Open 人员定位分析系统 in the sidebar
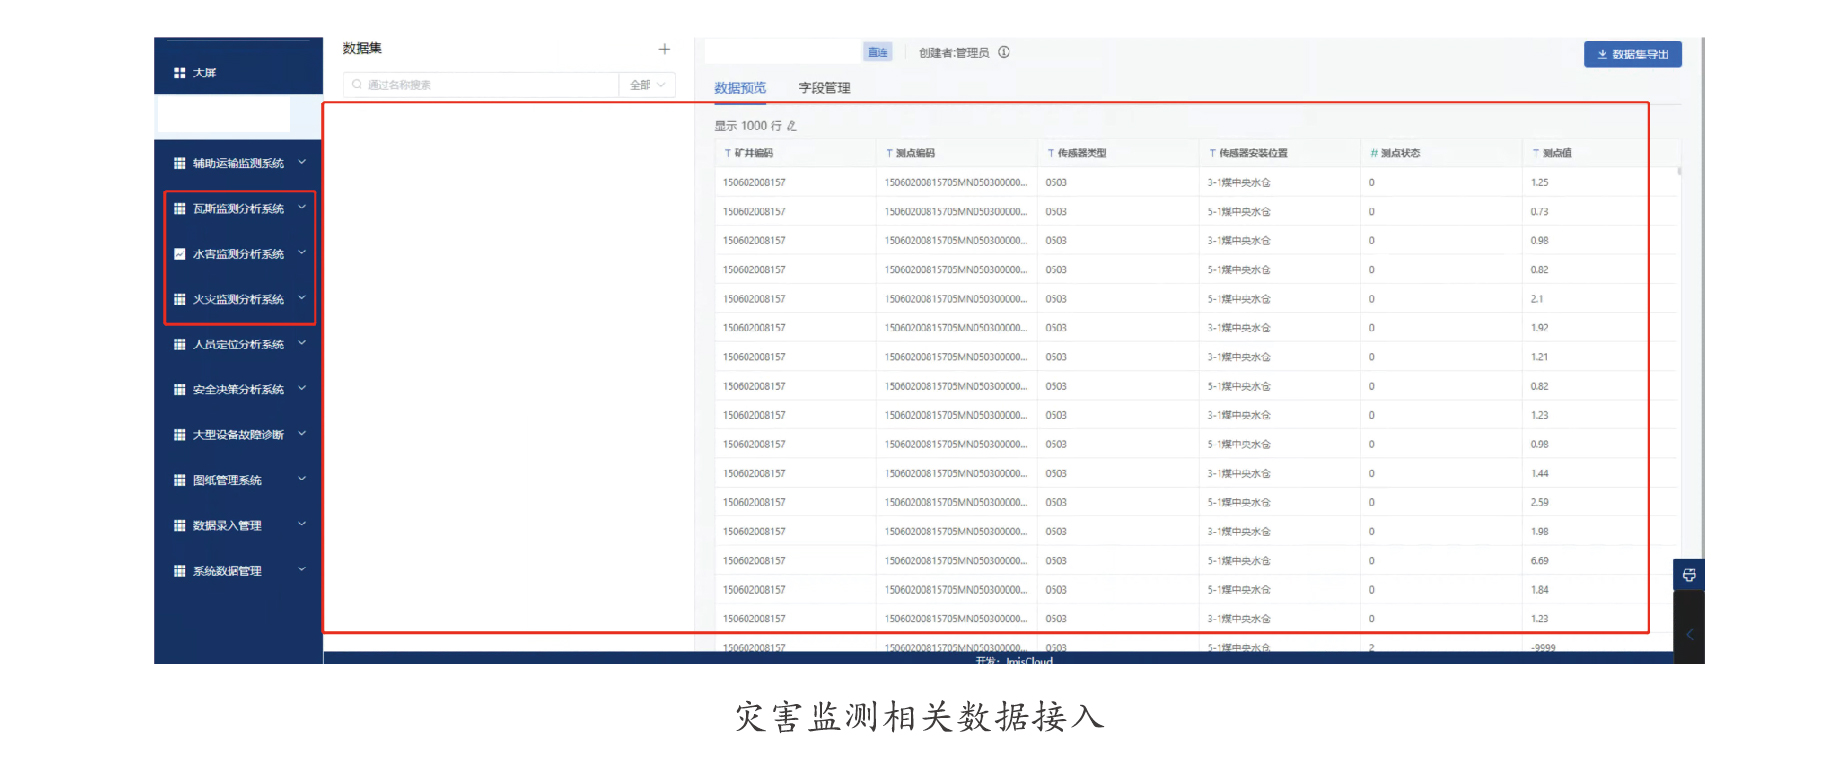 click(238, 344)
